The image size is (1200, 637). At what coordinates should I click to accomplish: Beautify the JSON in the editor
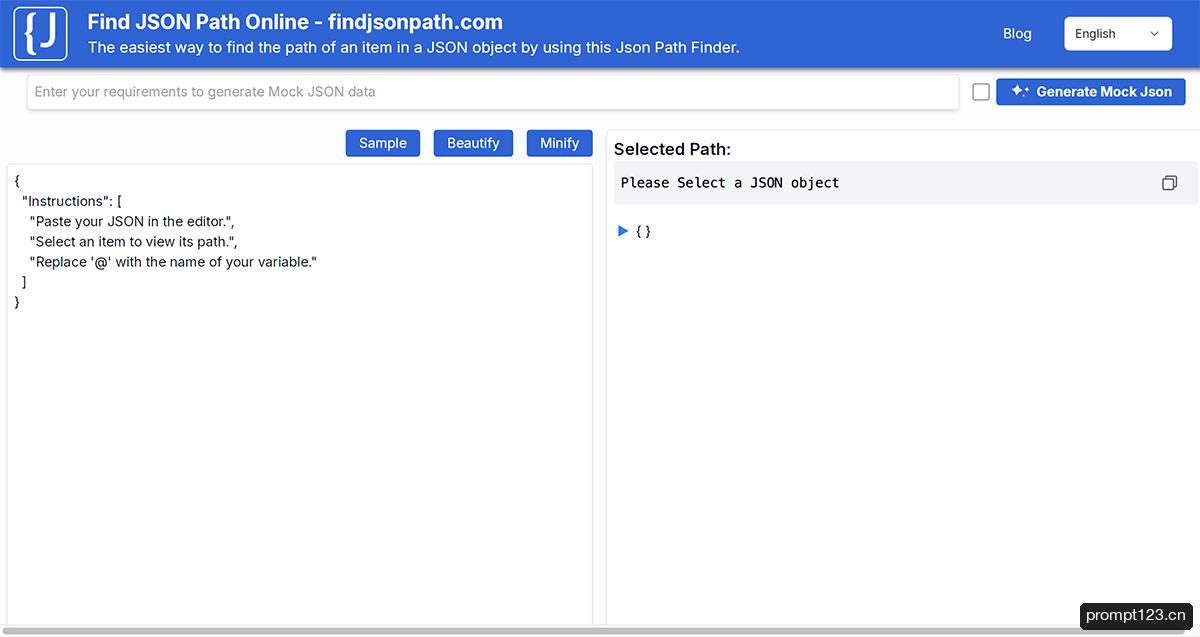(473, 143)
